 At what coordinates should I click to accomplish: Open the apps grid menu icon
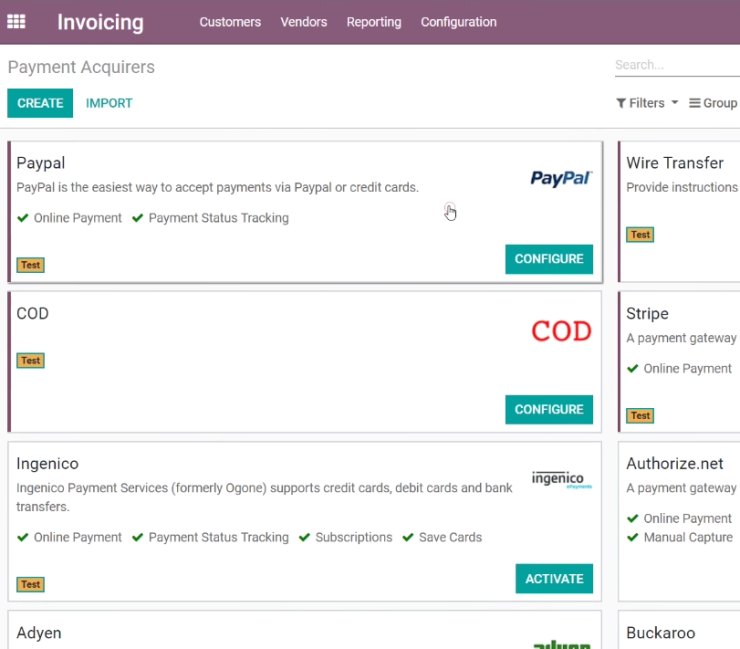tap(16, 22)
